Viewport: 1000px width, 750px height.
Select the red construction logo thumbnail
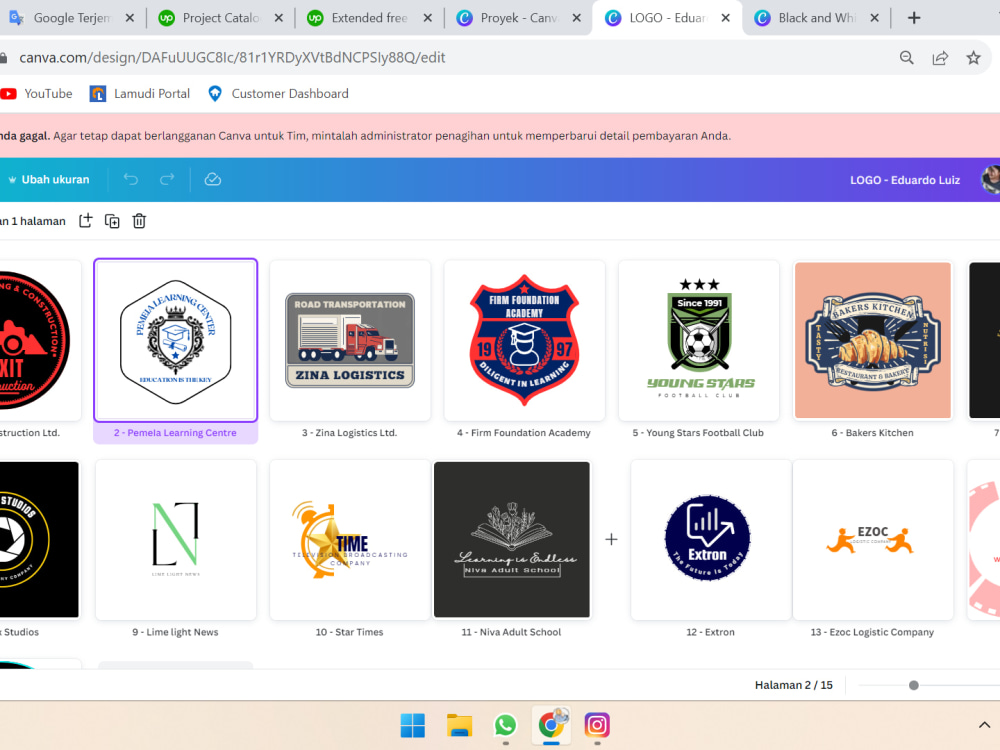click(x=40, y=341)
